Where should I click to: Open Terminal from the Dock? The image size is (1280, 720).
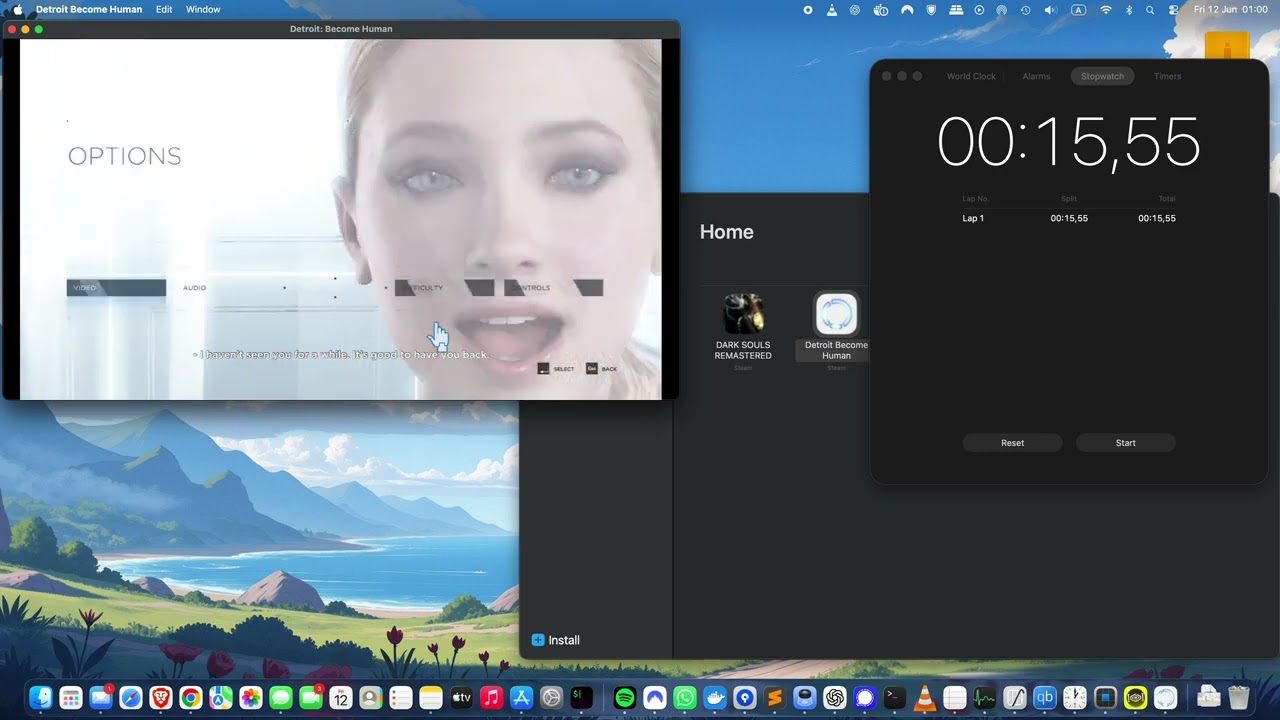click(x=895, y=698)
